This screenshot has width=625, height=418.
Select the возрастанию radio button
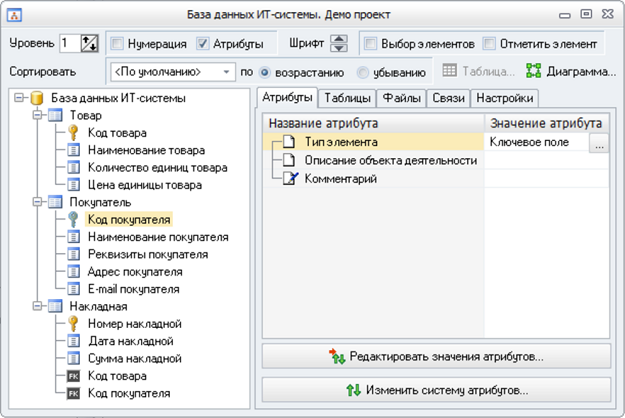[x=265, y=73]
